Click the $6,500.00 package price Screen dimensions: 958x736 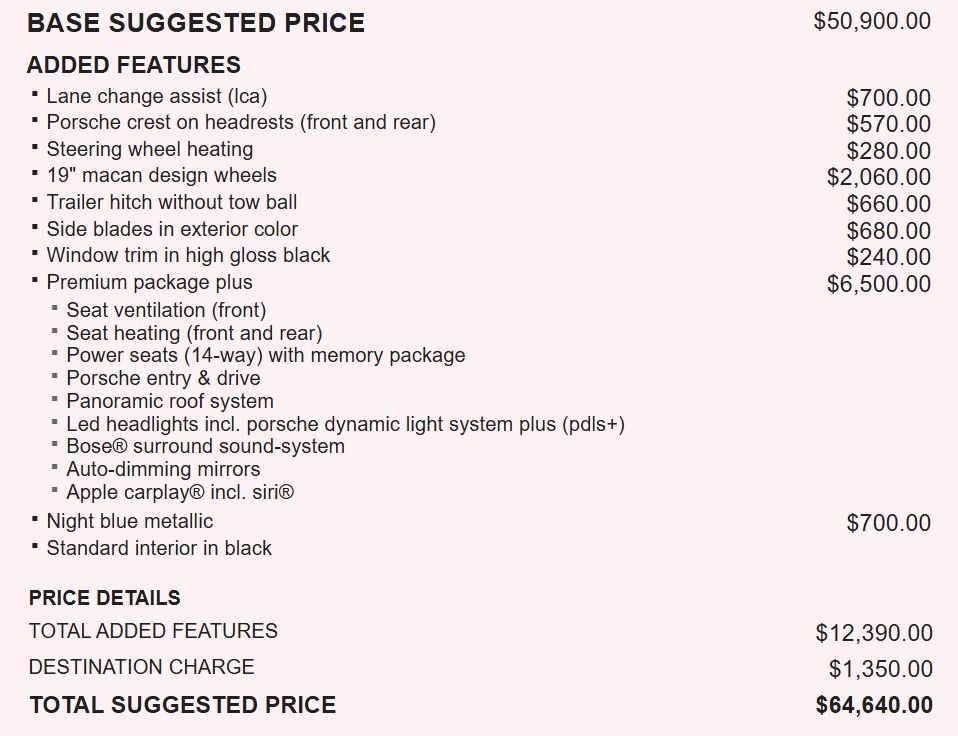[878, 284]
